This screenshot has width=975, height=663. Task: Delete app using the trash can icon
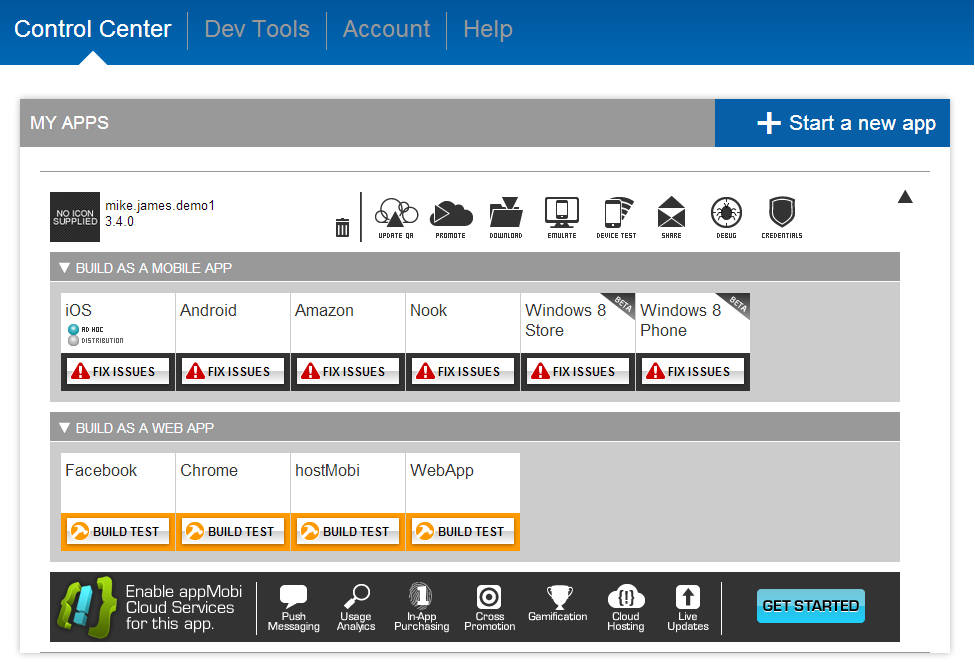click(x=342, y=227)
